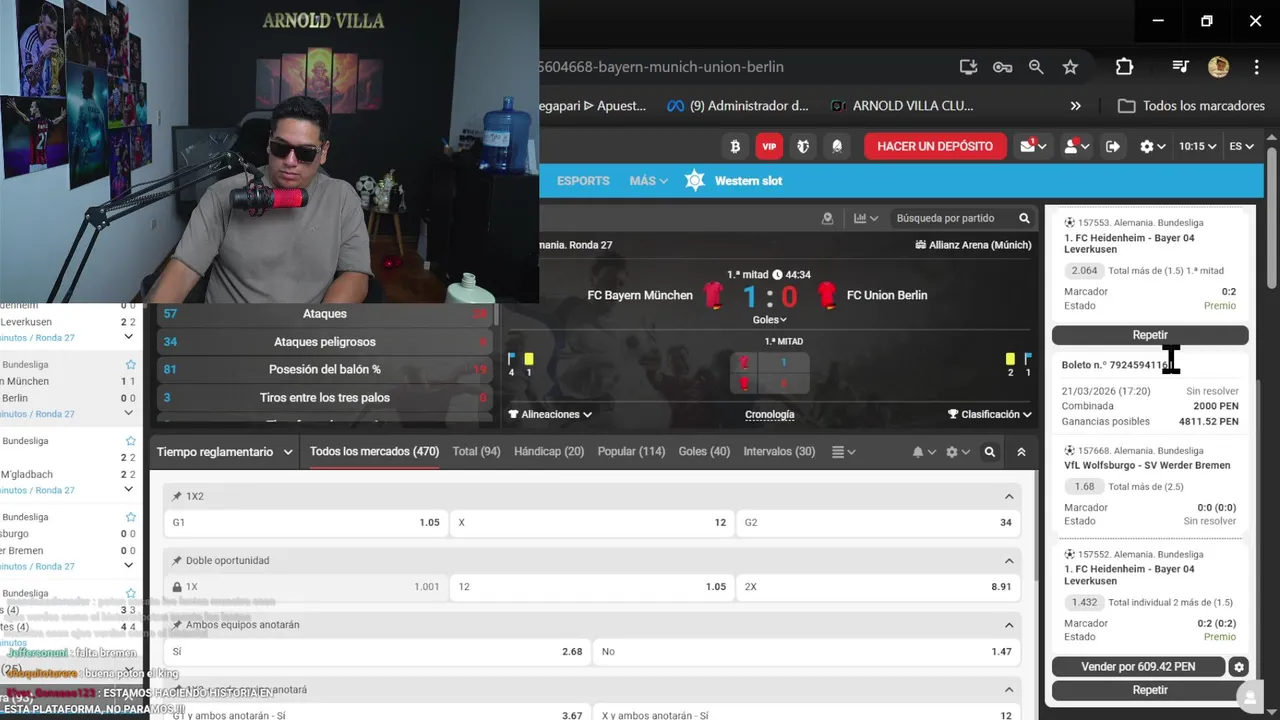Show more bookmarks with double chevron

click(1075, 106)
